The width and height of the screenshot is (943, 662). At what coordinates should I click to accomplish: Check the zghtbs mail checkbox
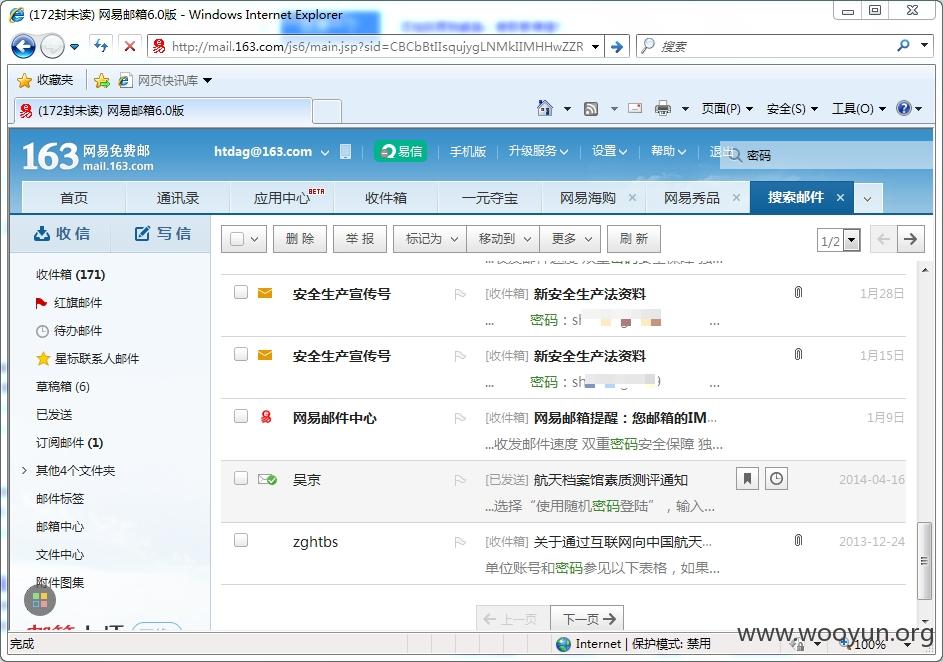[241, 540]
